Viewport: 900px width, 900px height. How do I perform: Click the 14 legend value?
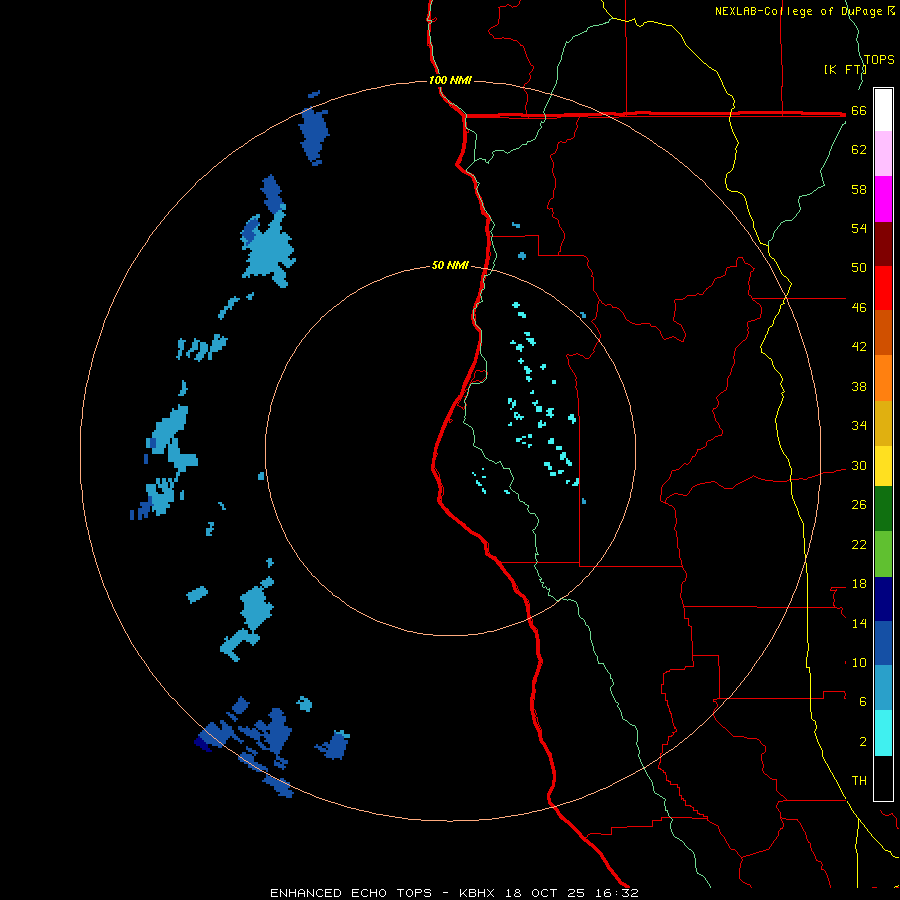(859, 623)
